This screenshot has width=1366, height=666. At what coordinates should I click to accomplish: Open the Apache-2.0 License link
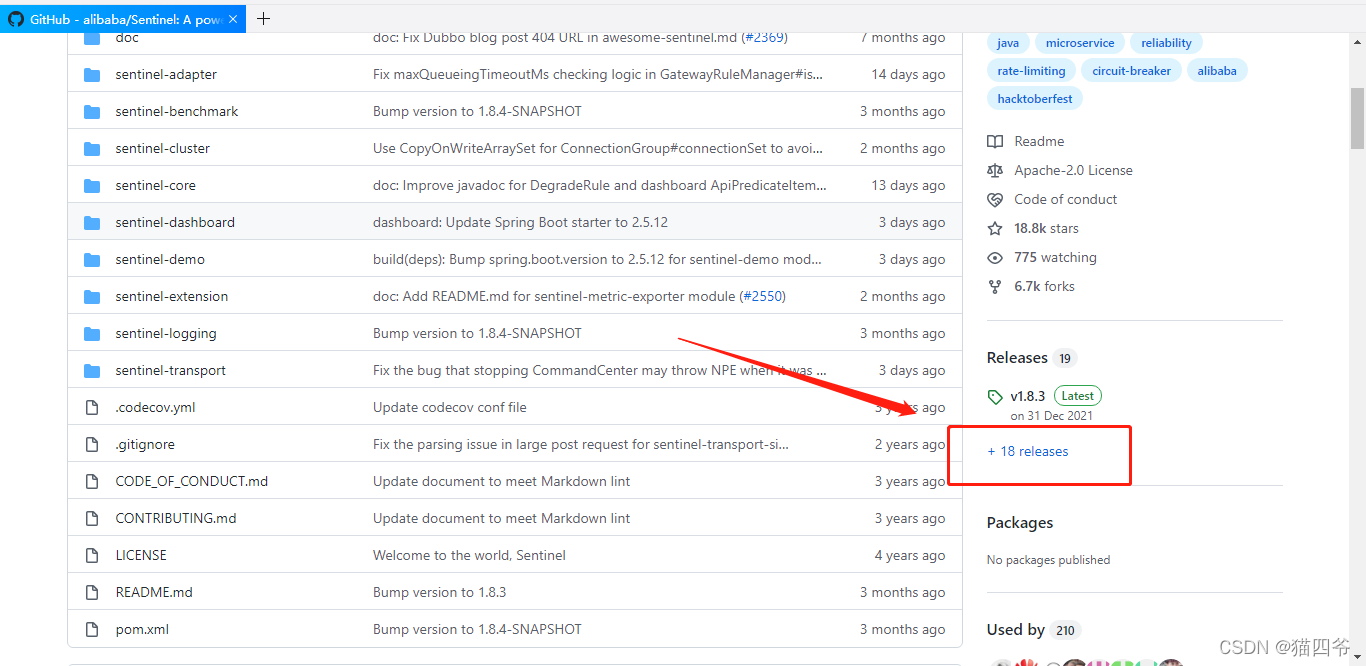coord(1073,171)
